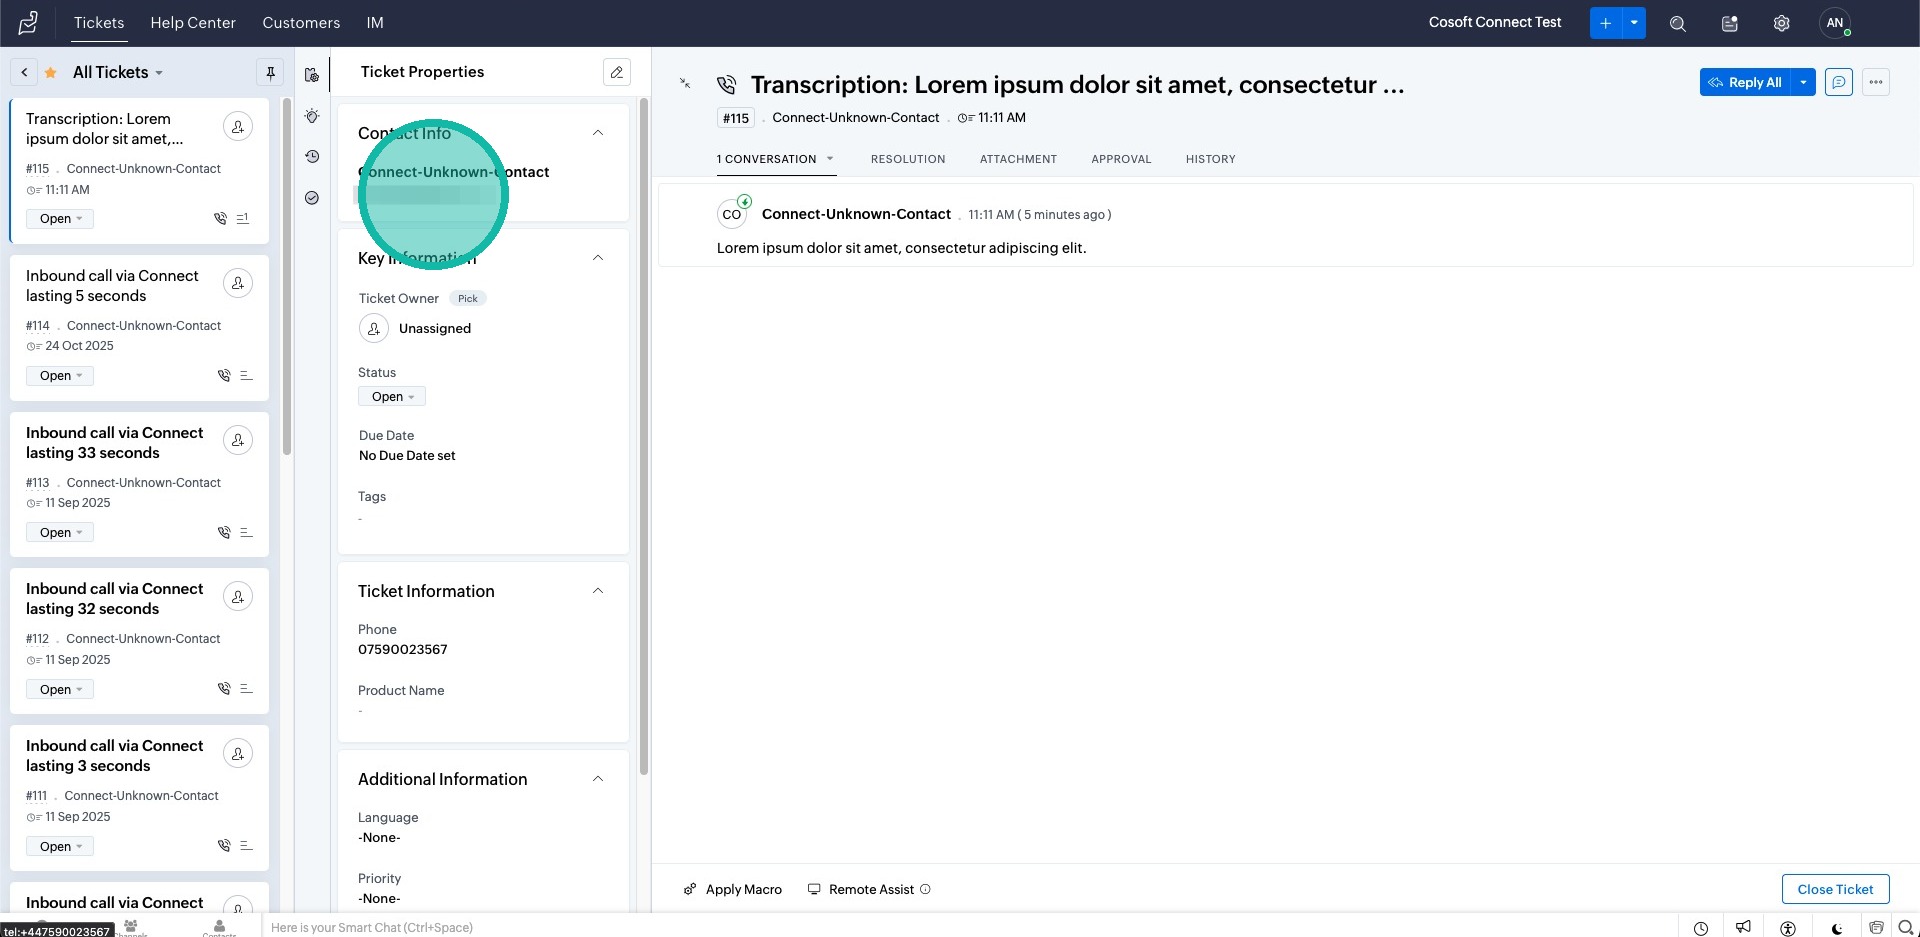The image size is (1920, 937).
Task: Assign ticket #112 using the agent icon
Action: (238, 597)
